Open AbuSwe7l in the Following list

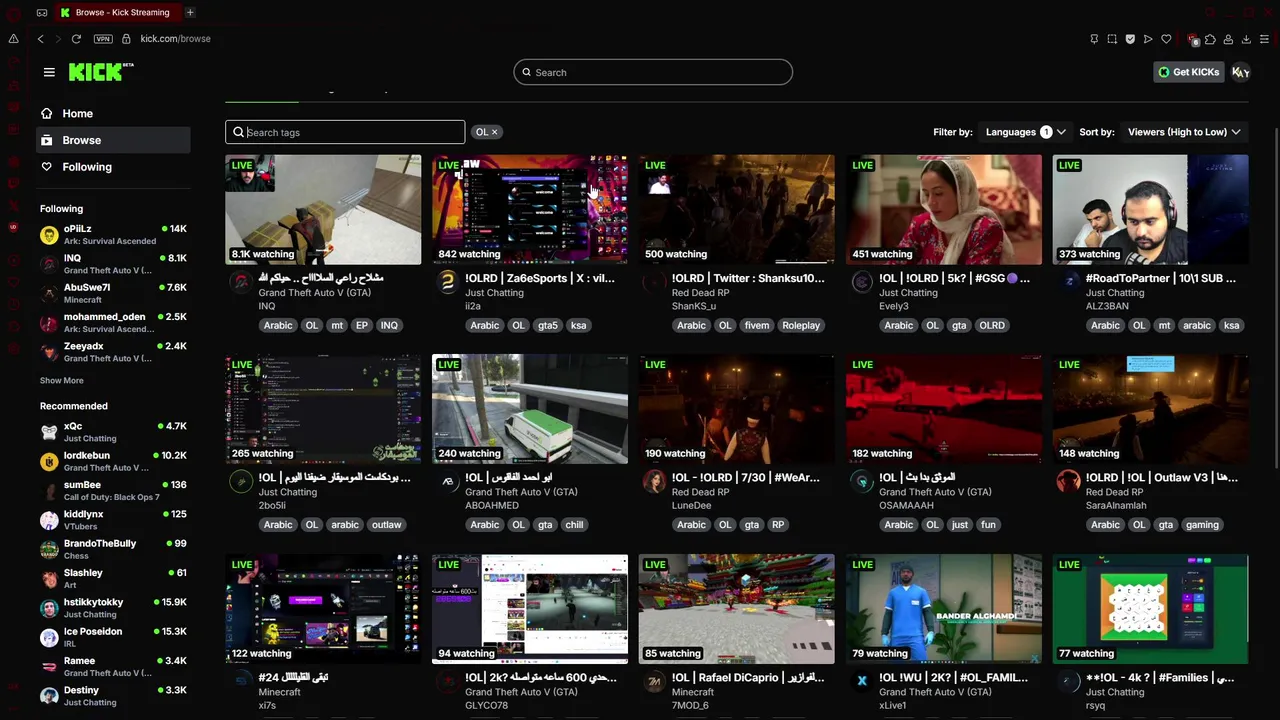click(x=113, y=293)
